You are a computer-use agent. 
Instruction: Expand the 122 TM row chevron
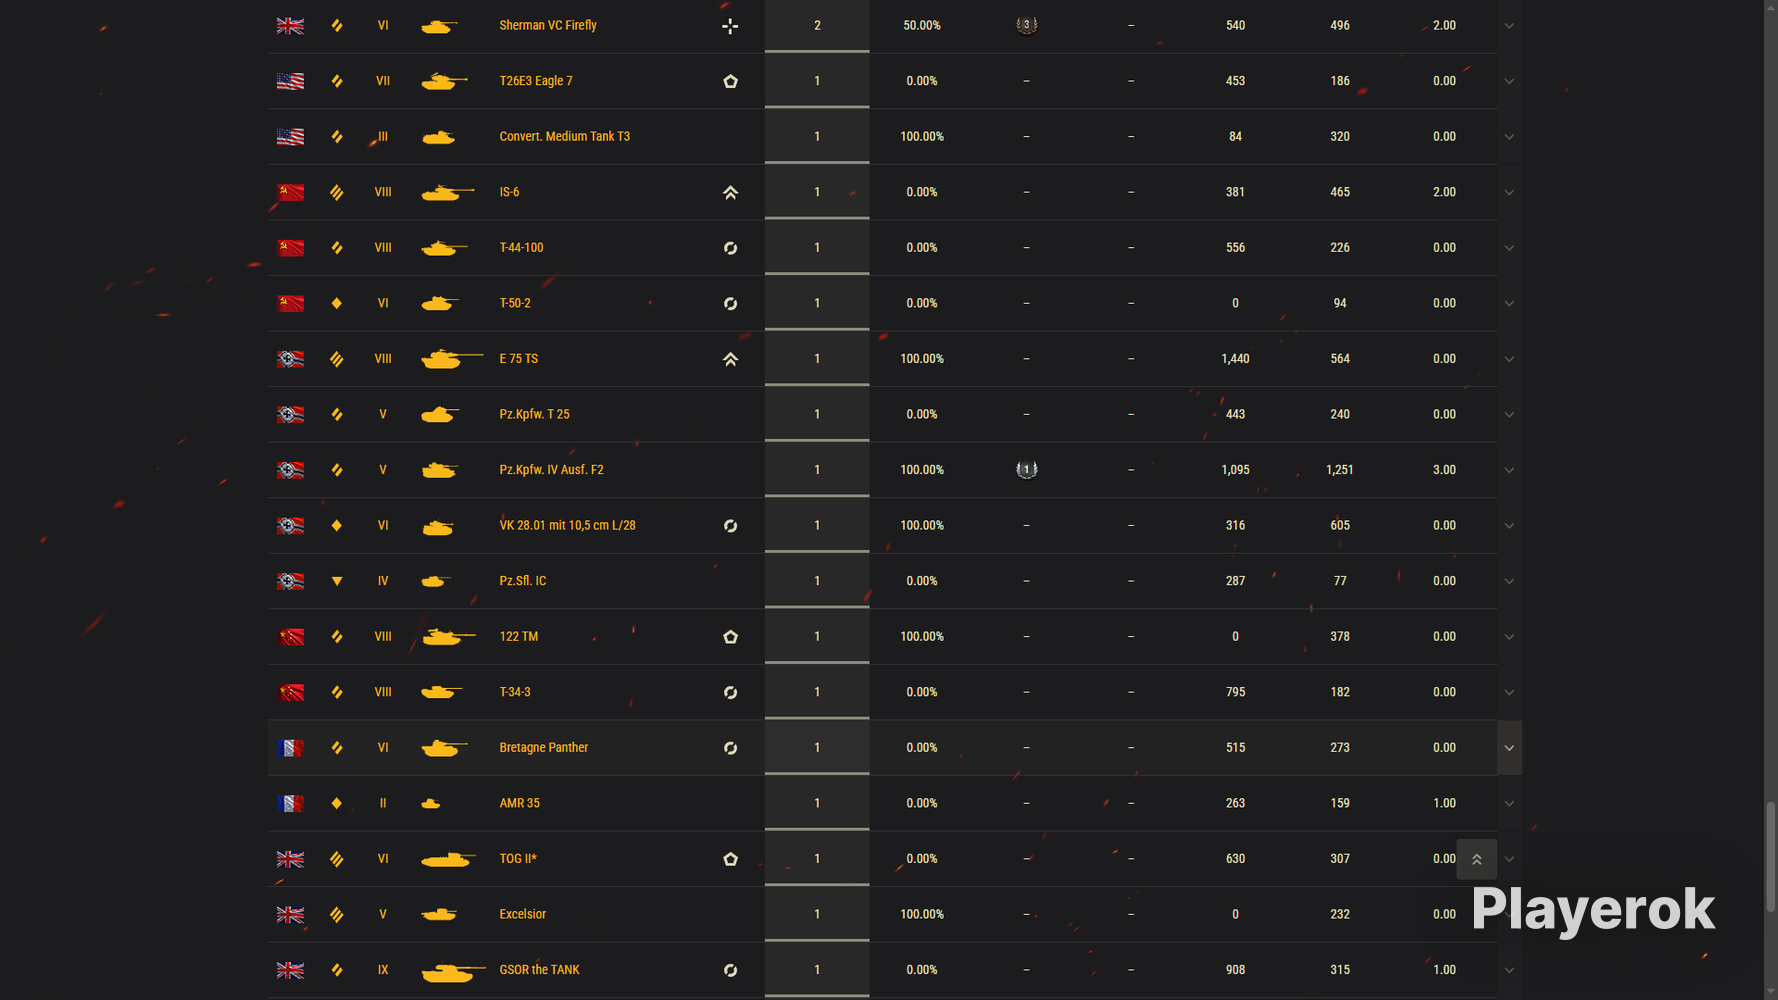pyautogui.click(x=1509, y=637)
